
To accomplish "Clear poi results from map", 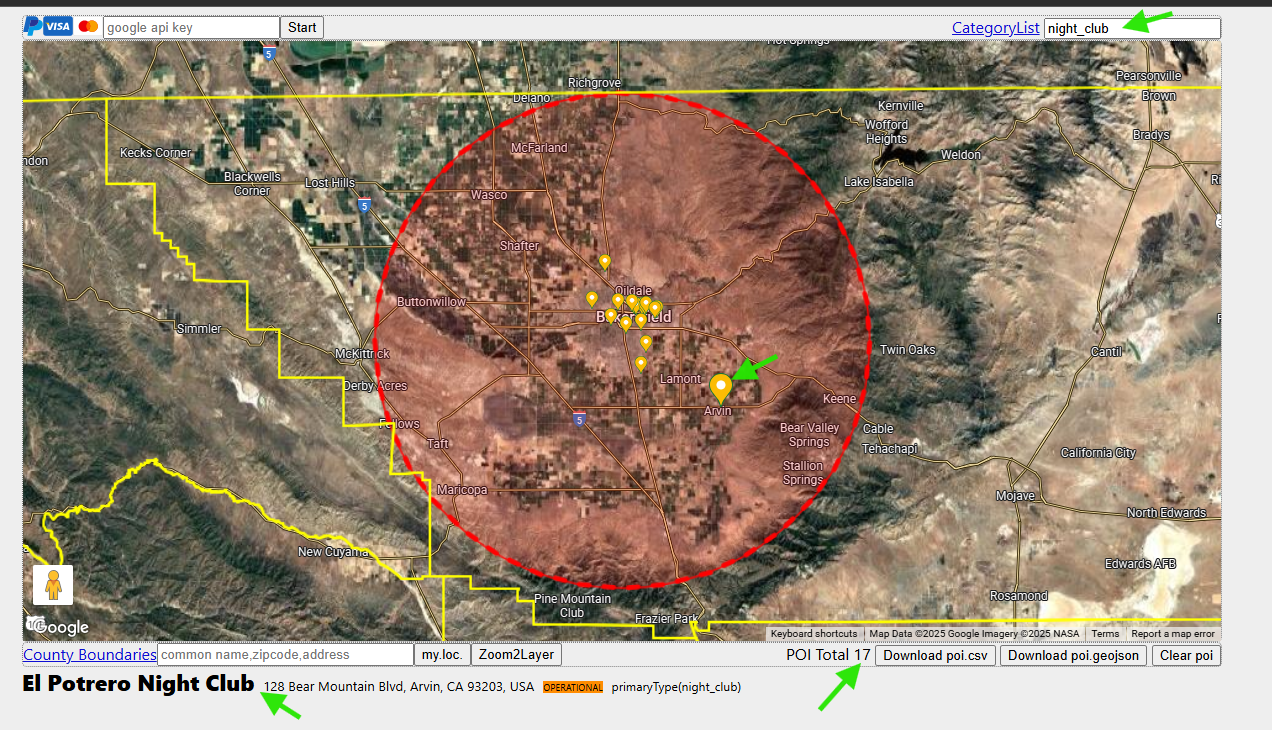I will (x=1186, y=656).
